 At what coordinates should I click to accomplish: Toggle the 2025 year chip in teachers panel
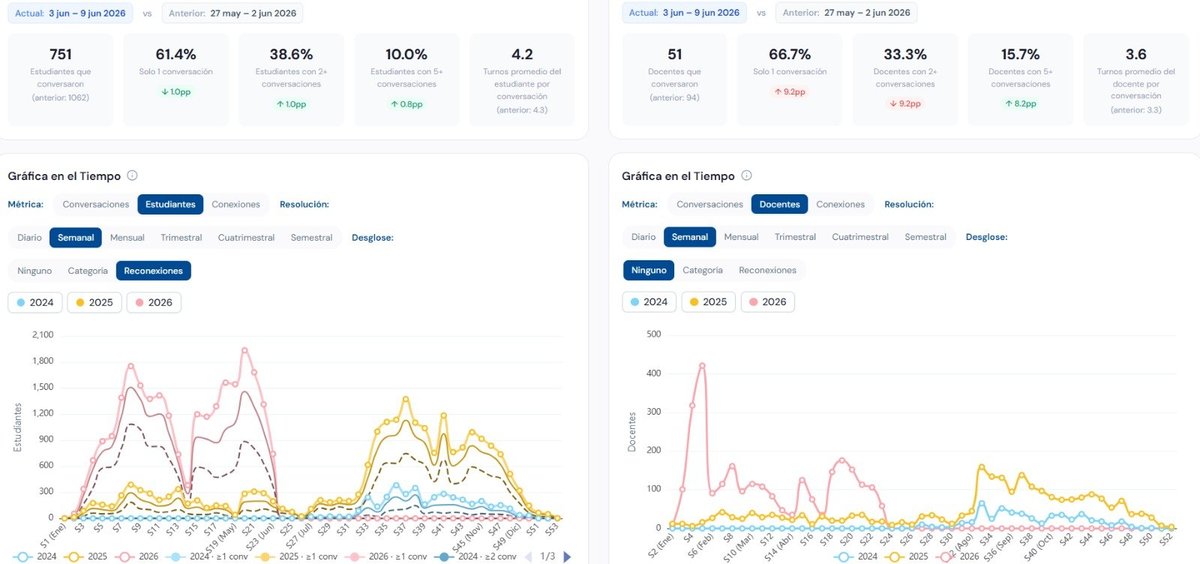(x=708, y=302)
